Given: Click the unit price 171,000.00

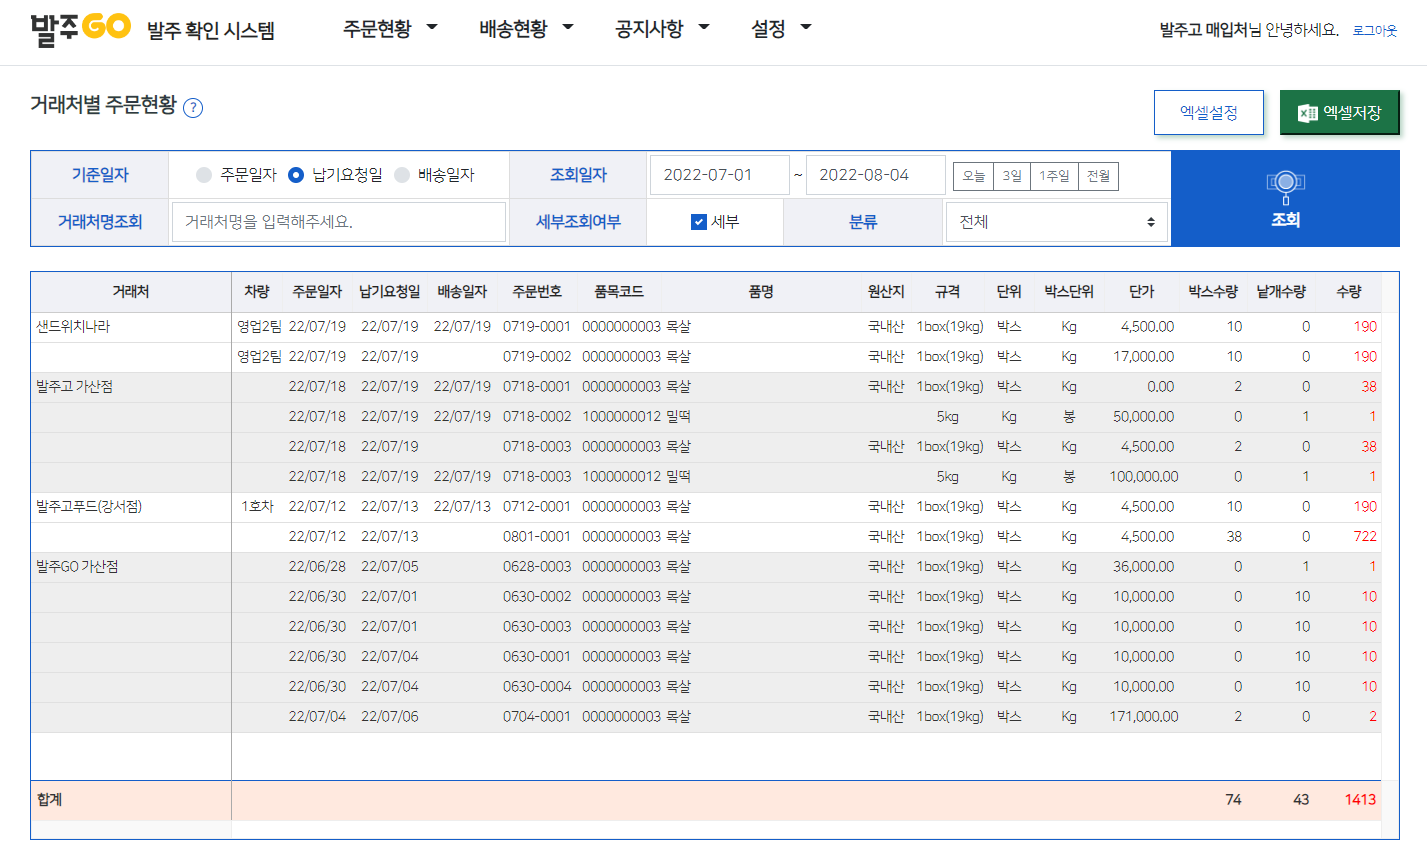Looking at the screenshot, I should click(x=1144, y=717).
